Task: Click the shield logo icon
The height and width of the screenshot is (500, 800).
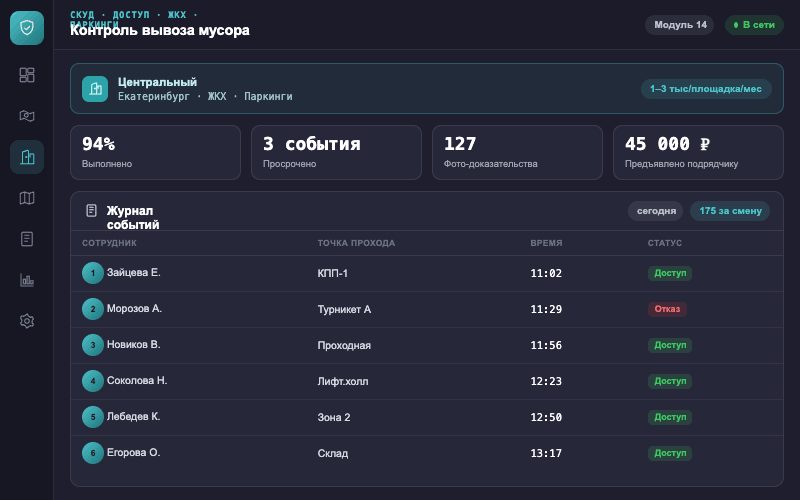Action: (x=27, y=28)
